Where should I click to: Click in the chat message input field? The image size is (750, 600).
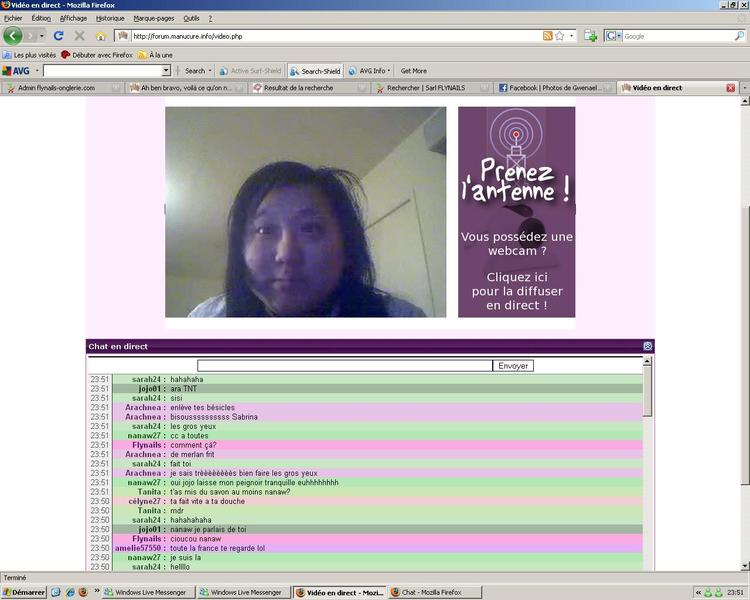coord(345,366)
